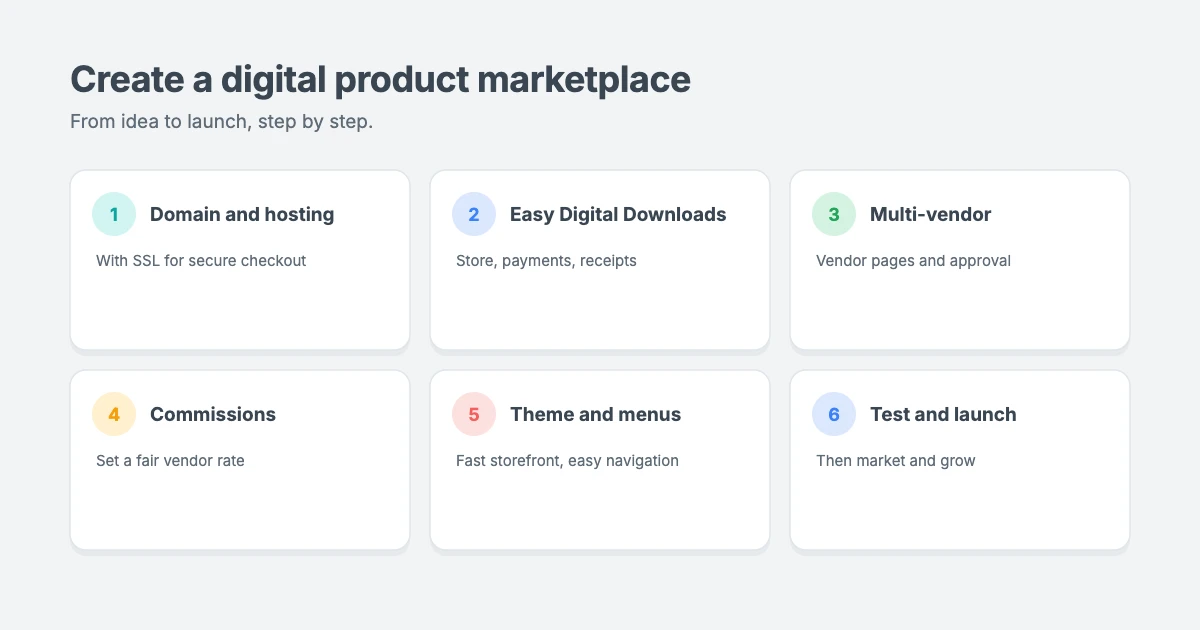The image size is (1200, 630).
Task: Click the step 3 number badge
Action: [834, 214]
